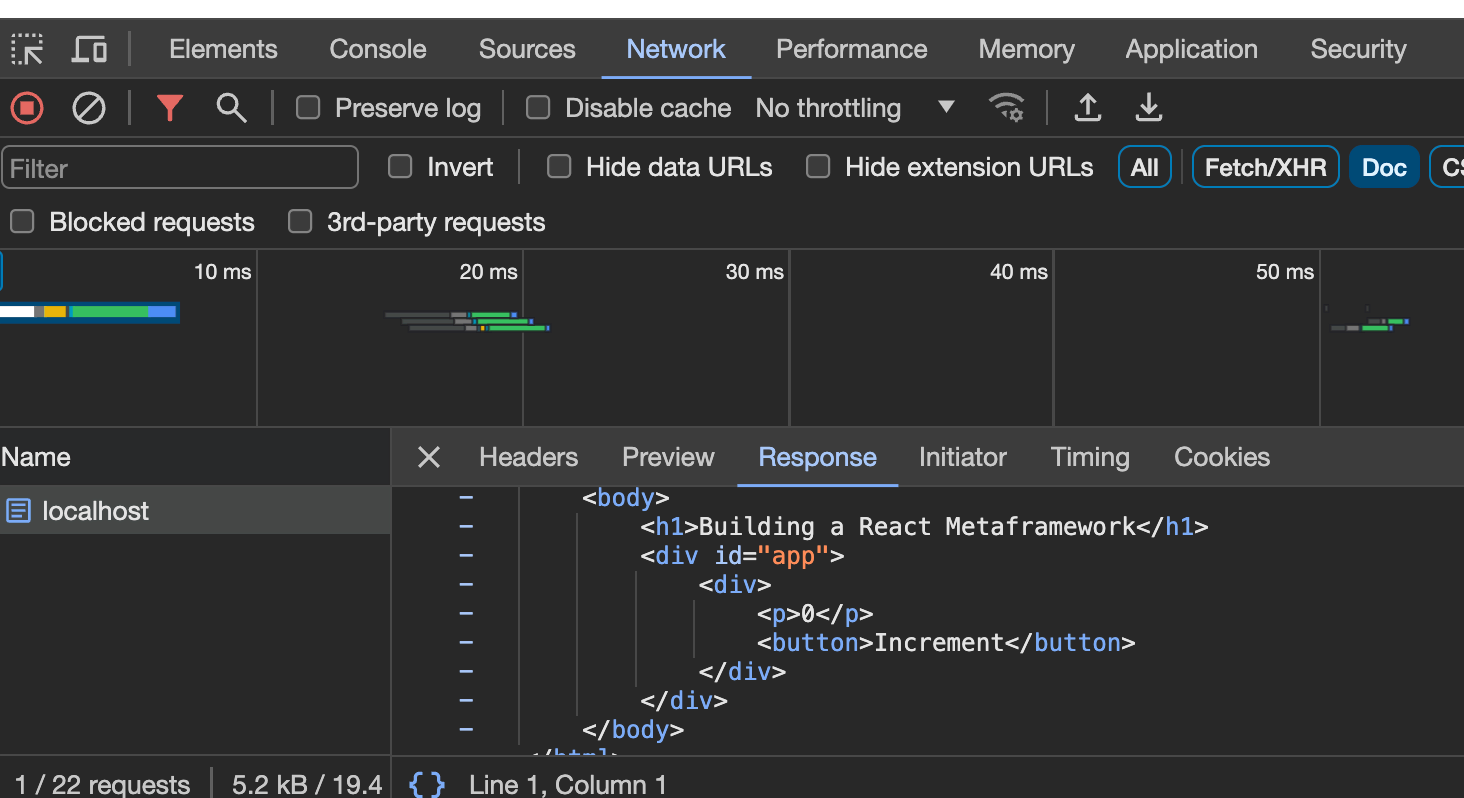Clear the network log
This screenshot has width=1464, height=798.
(x=88, y=107)
